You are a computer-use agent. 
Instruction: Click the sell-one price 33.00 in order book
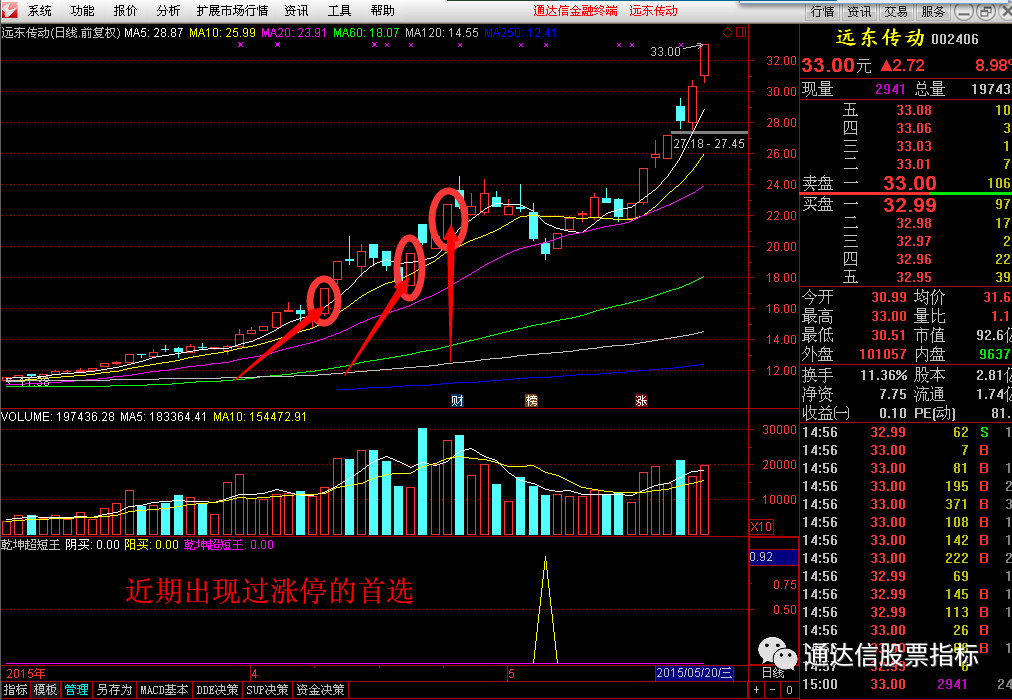(x=910, y=183)
